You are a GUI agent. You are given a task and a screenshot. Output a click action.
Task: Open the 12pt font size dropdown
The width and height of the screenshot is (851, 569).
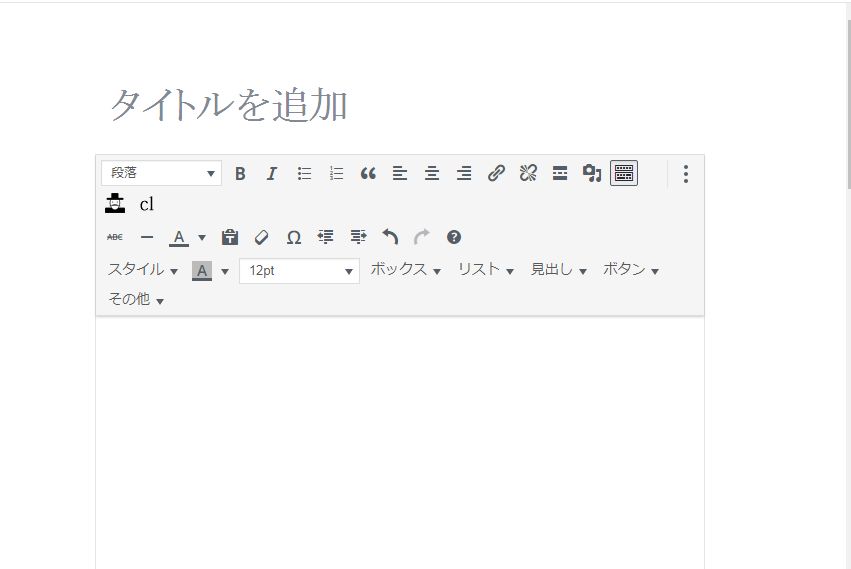(300, 270)
